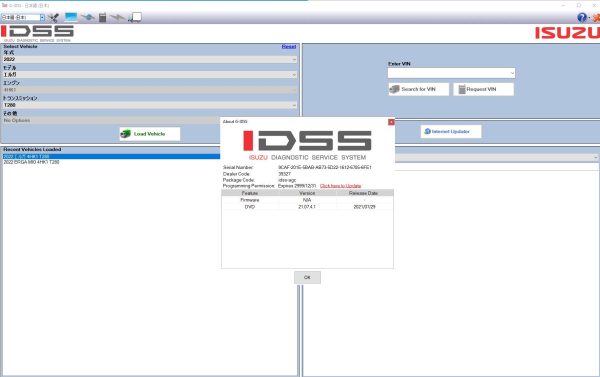Viewport: 600px width, 377px height.
Task: Click the blue monitor screen toolbar icon
Action: (71, 17)
